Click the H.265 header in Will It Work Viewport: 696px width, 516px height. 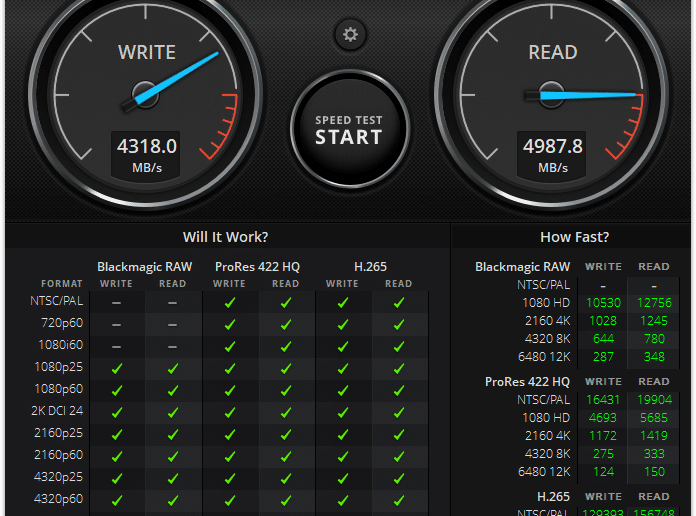[371, 266]
